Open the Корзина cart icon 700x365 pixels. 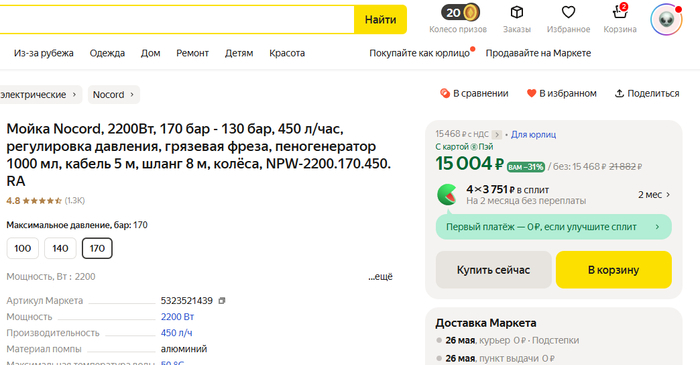620,12
